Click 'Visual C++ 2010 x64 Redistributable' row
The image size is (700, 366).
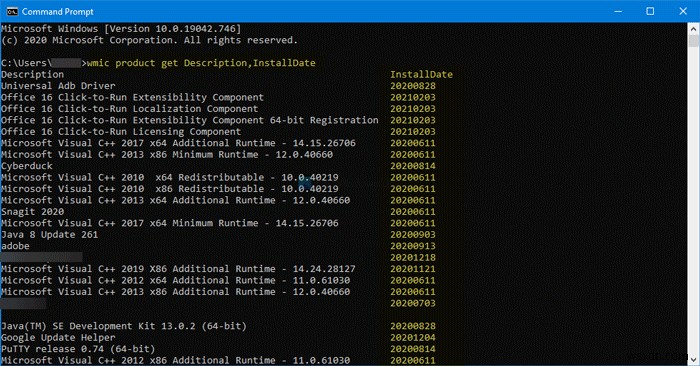click(170, 178)
